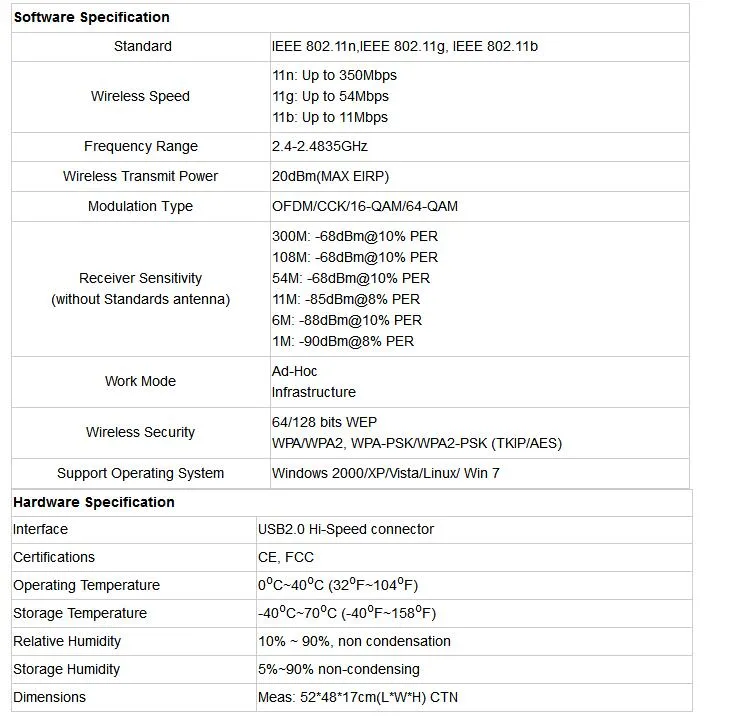Click the 20dBm(MAX EIRP) transmit power value
This screenshot has width=752, height=718.
[330, 176]
